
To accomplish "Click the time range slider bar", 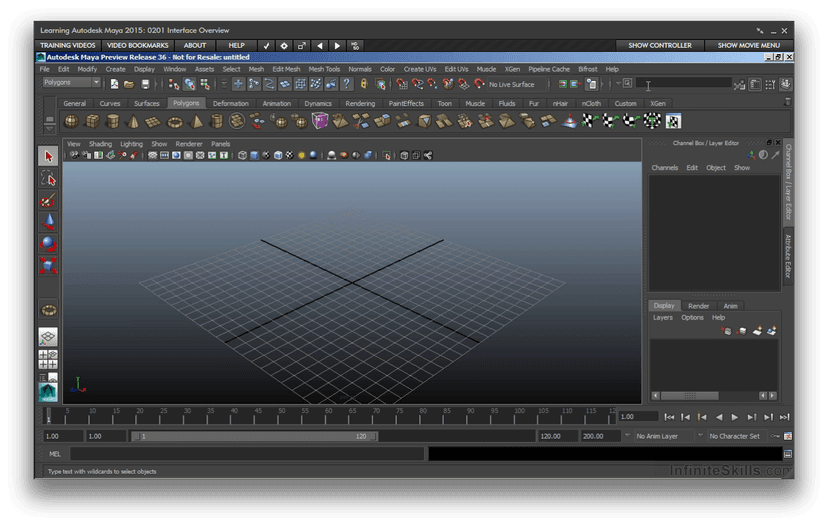I will click(x=254, y=436).
